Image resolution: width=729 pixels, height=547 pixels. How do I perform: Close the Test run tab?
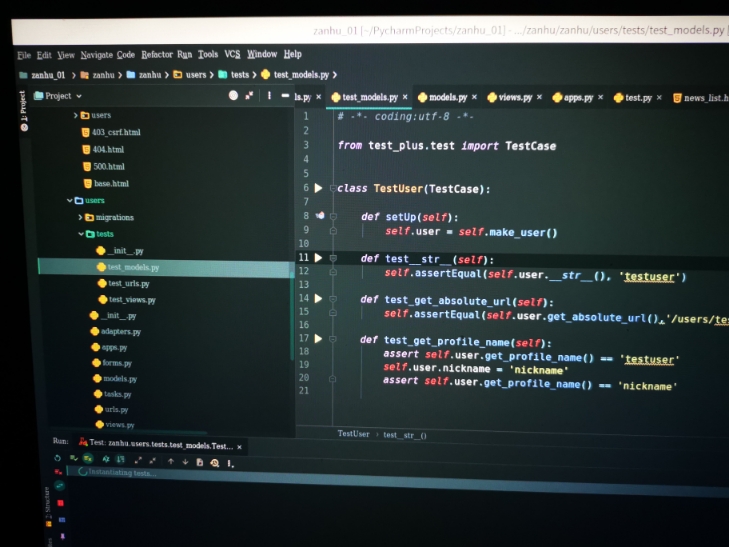pos(239,447)
